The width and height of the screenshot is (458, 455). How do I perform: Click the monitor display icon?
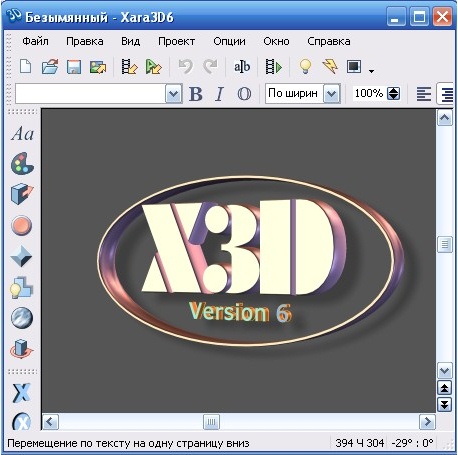point(354,66)
